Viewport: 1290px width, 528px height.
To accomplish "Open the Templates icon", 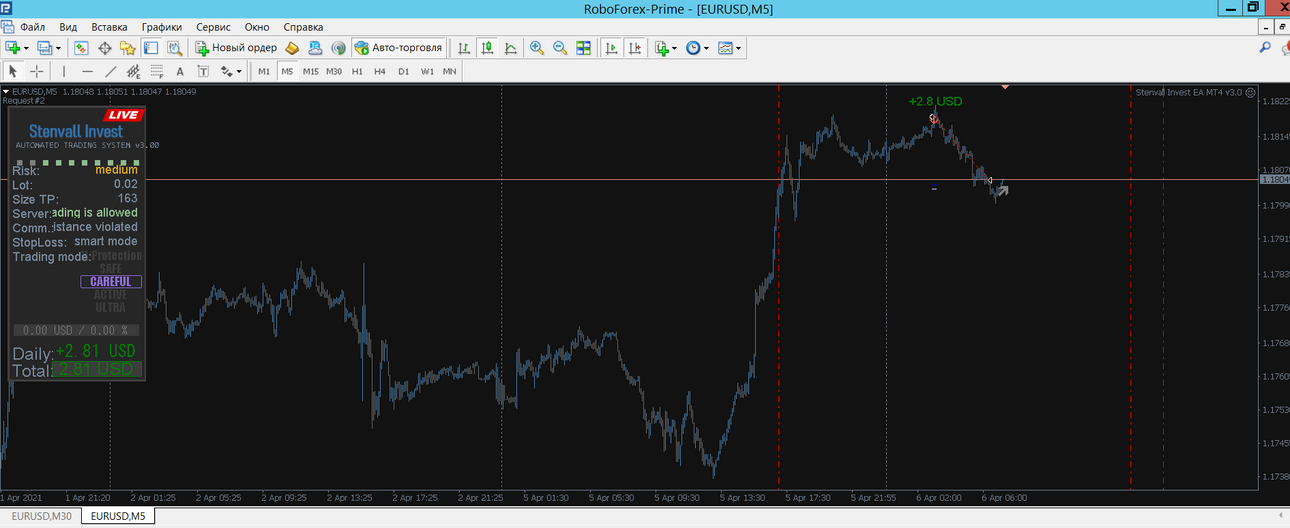I will coord(726,47).
